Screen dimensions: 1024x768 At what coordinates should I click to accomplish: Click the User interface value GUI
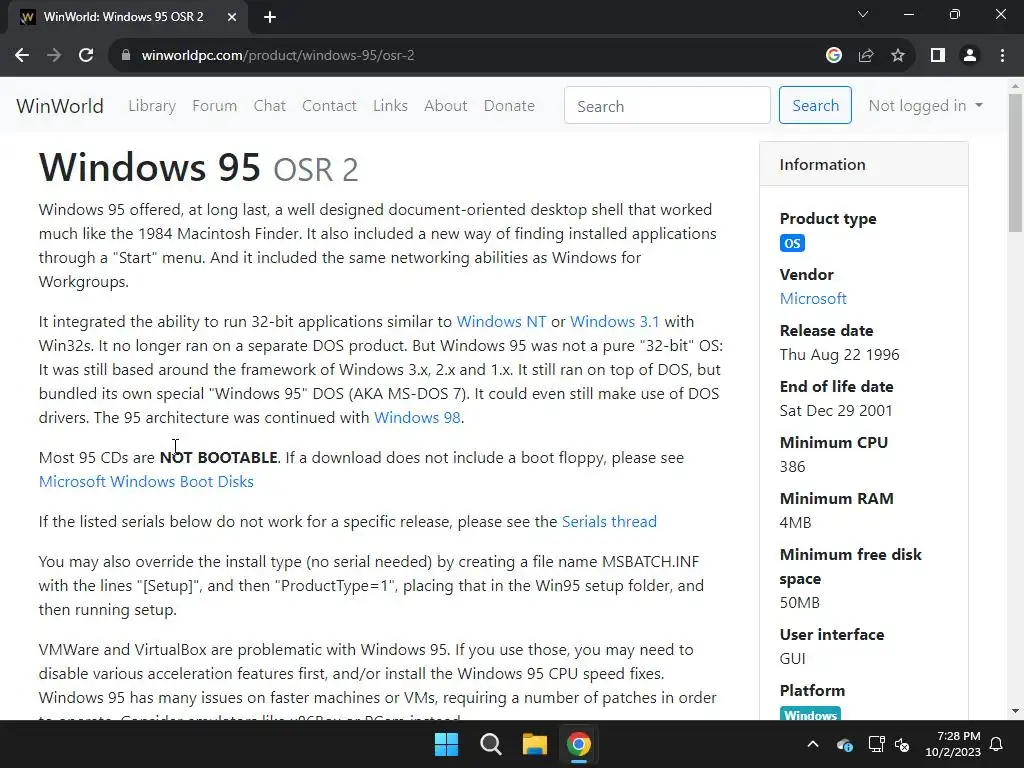pyautogui.click(x=792, y=659)
